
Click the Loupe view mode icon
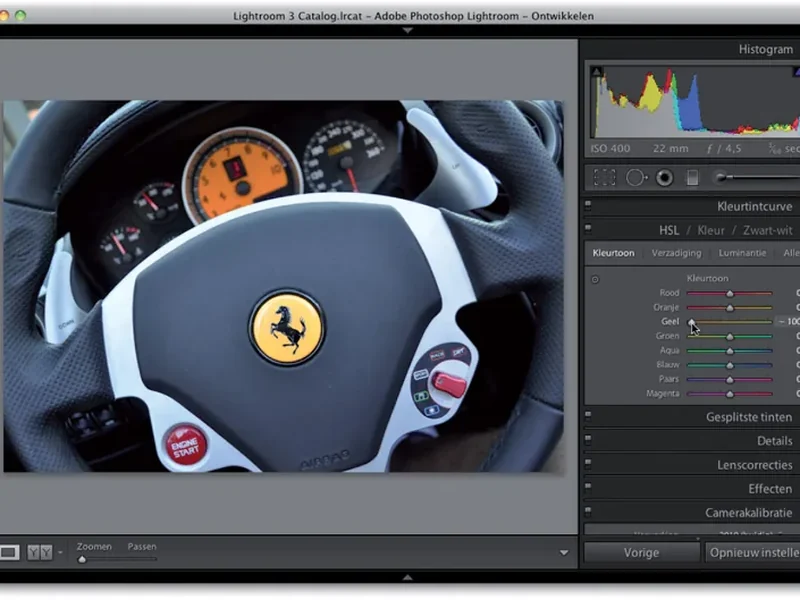[x=9, y=552]
